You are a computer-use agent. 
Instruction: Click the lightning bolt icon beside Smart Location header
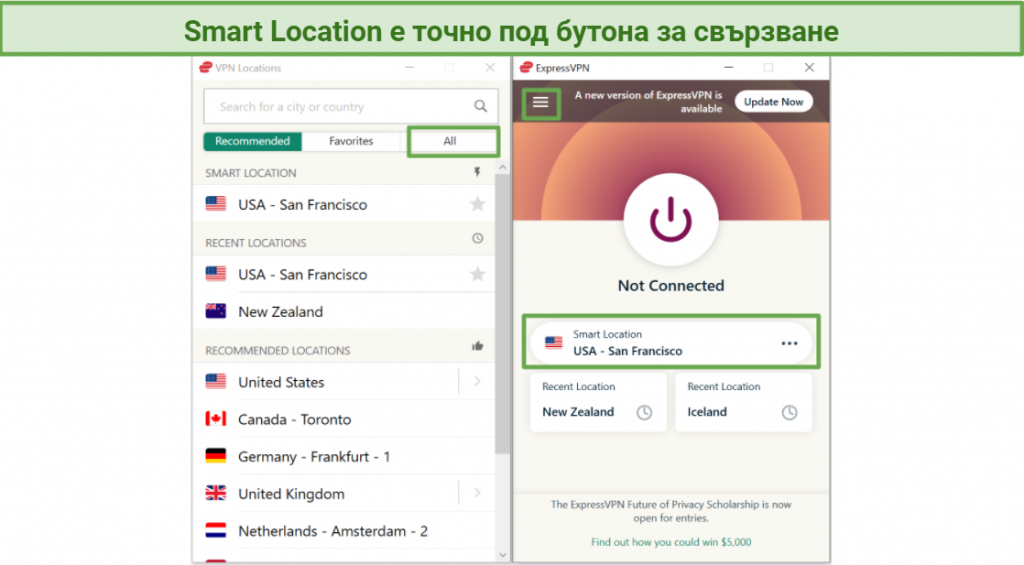[x=477, y=172]
